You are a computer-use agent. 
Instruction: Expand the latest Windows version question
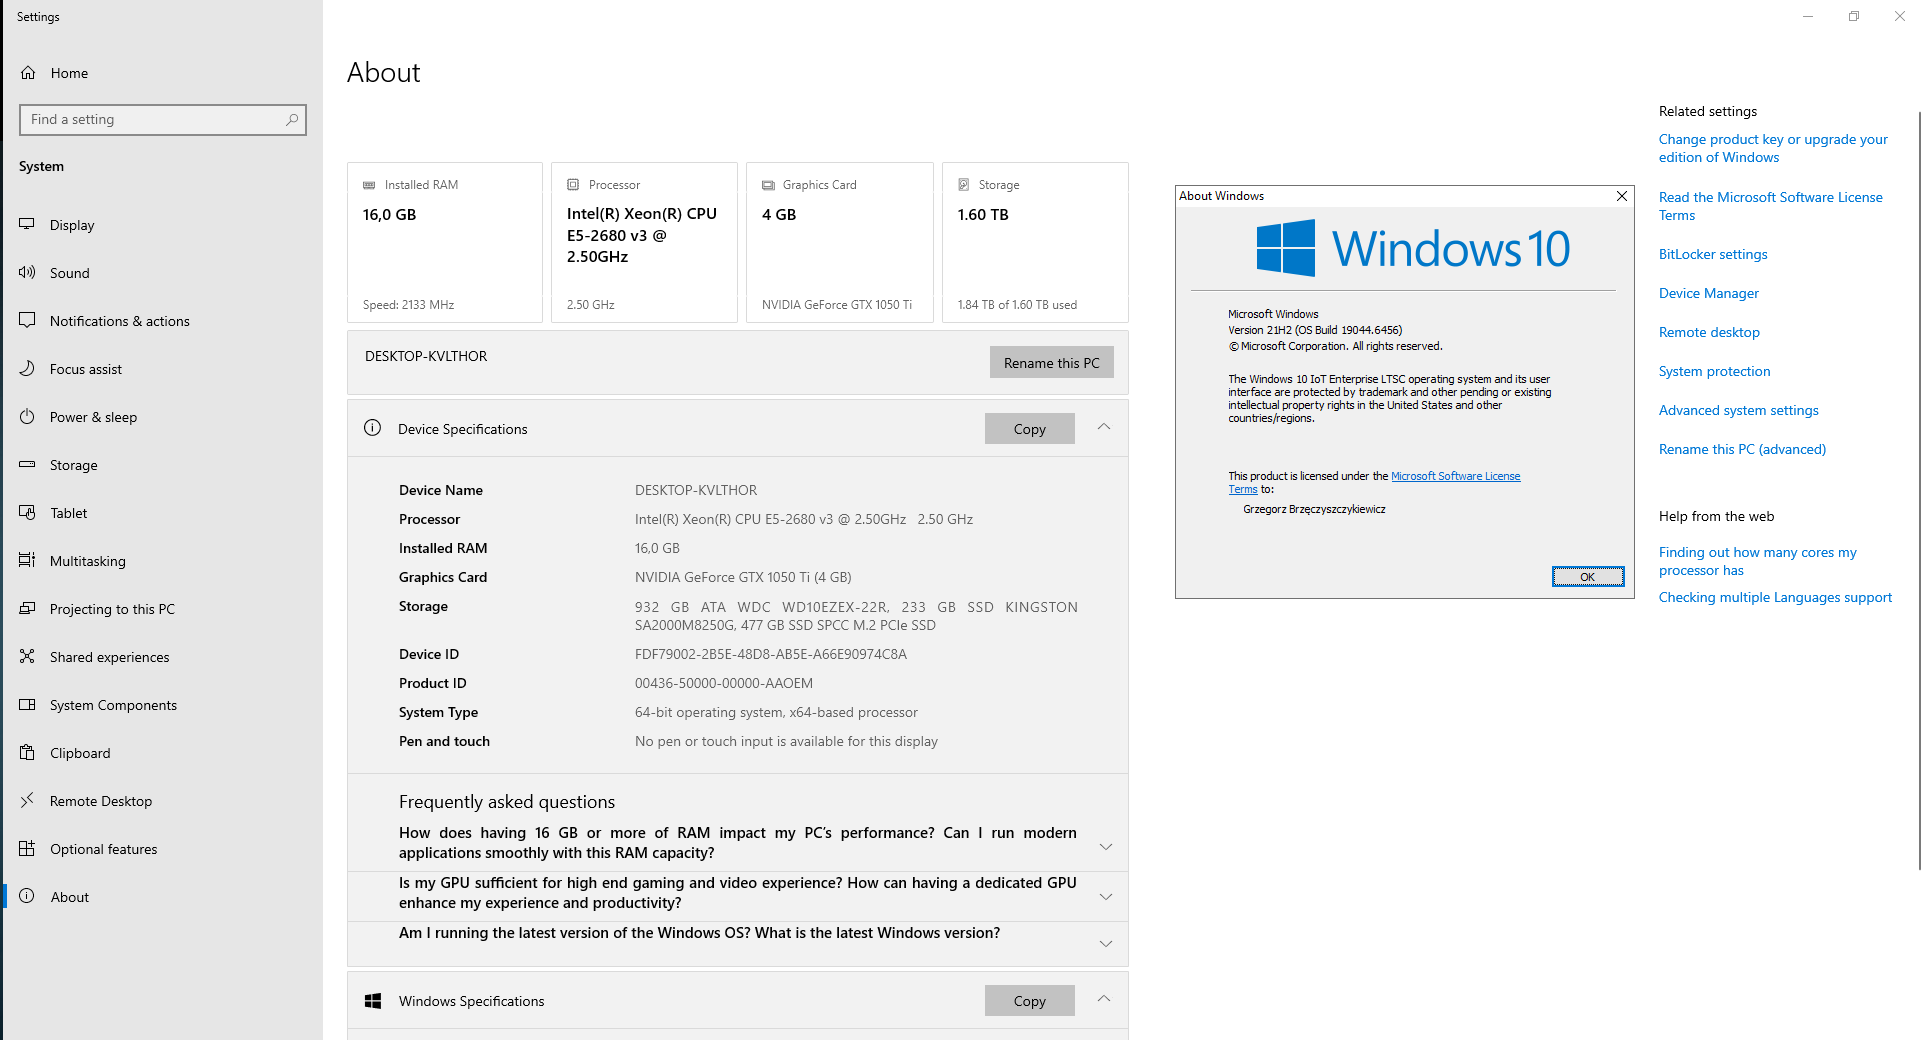point(1105,944)
